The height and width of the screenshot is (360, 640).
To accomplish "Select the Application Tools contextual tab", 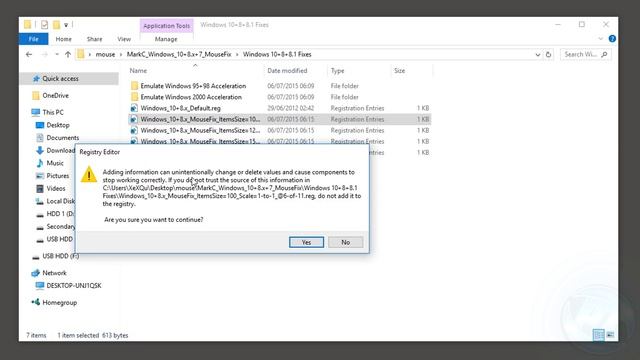I will coord(167,26).
